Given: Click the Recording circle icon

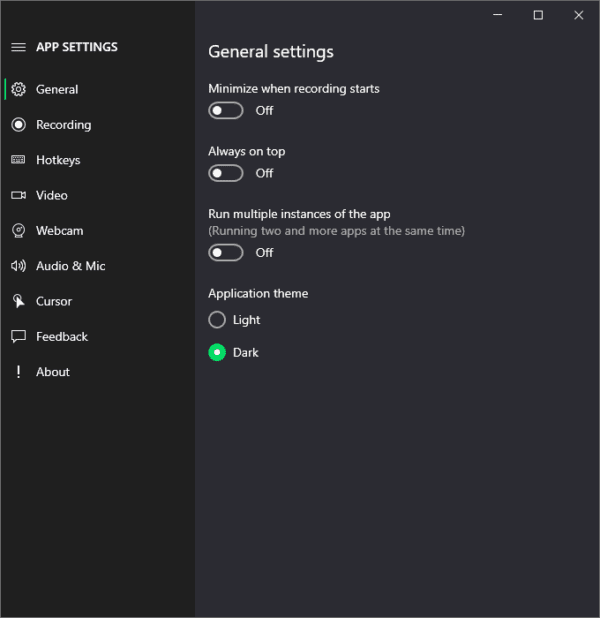Looking at the screenshot, I should pyautogui.click(x=18, y=125).
